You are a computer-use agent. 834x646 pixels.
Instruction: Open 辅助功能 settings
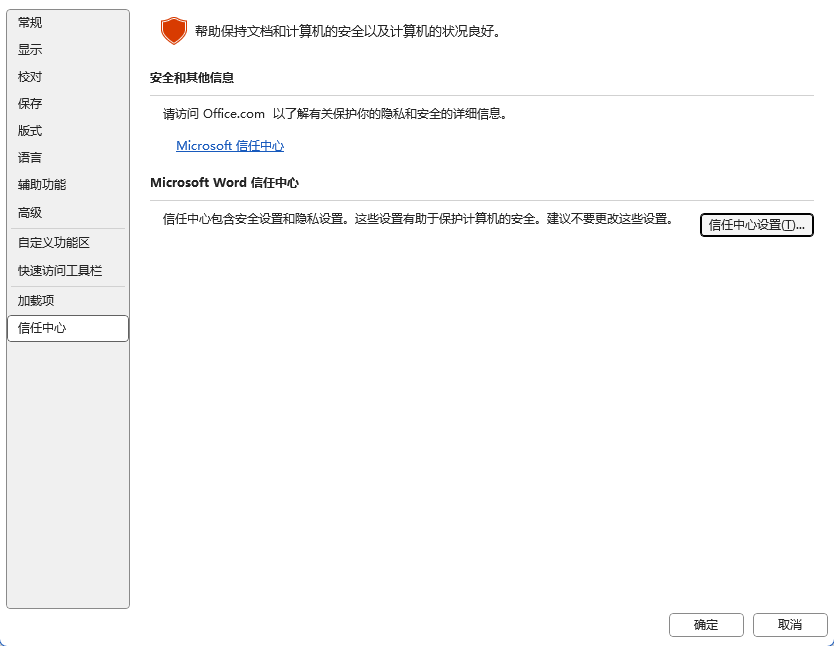(68, 185)
